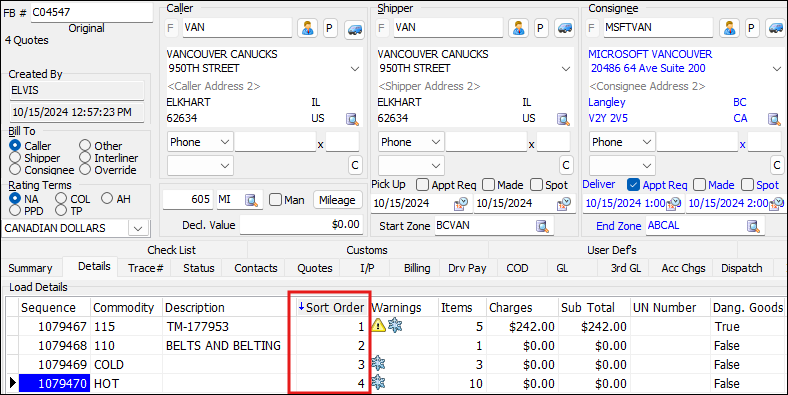This screenshot has height=395, width=788.
Task: Click warning triangle icon on TM-177953 row
Action: 378,326
